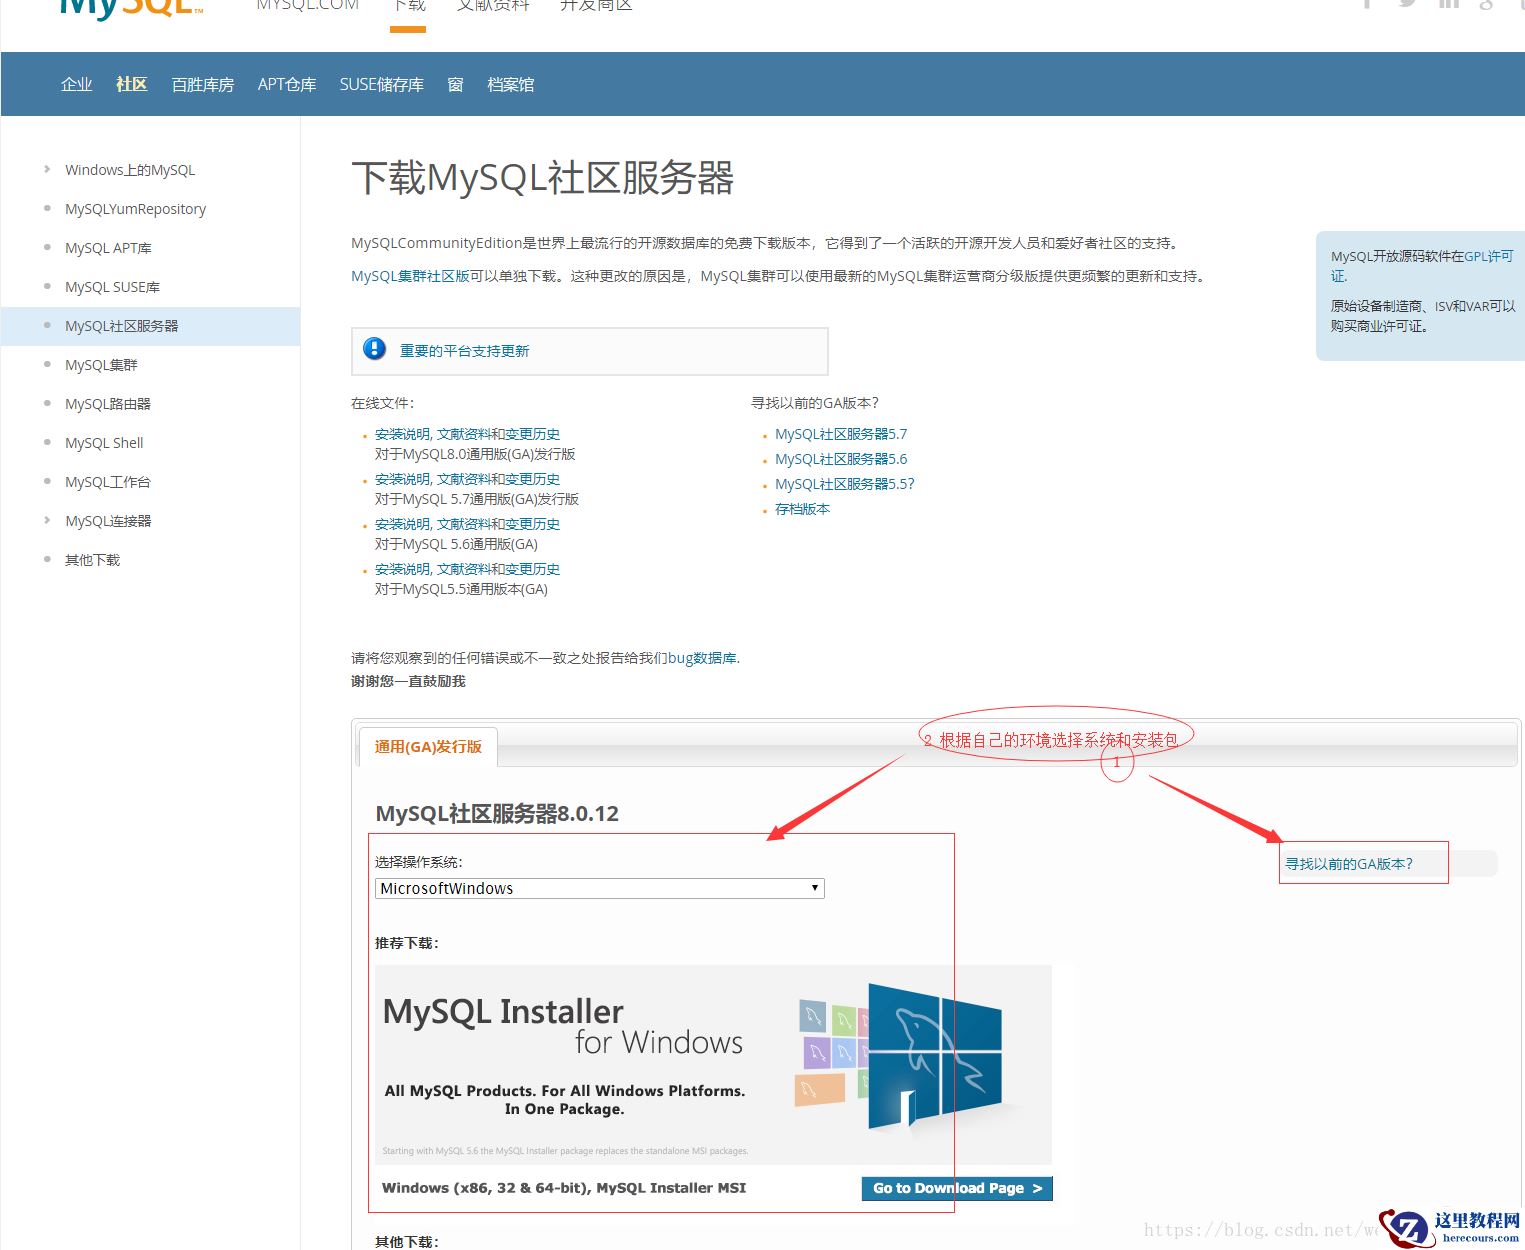Open 安装说明 link for MySQL 5.7通用版(GA)发行版
This screenshot has width=1525, height=1250.
click(x=403, y=479)
